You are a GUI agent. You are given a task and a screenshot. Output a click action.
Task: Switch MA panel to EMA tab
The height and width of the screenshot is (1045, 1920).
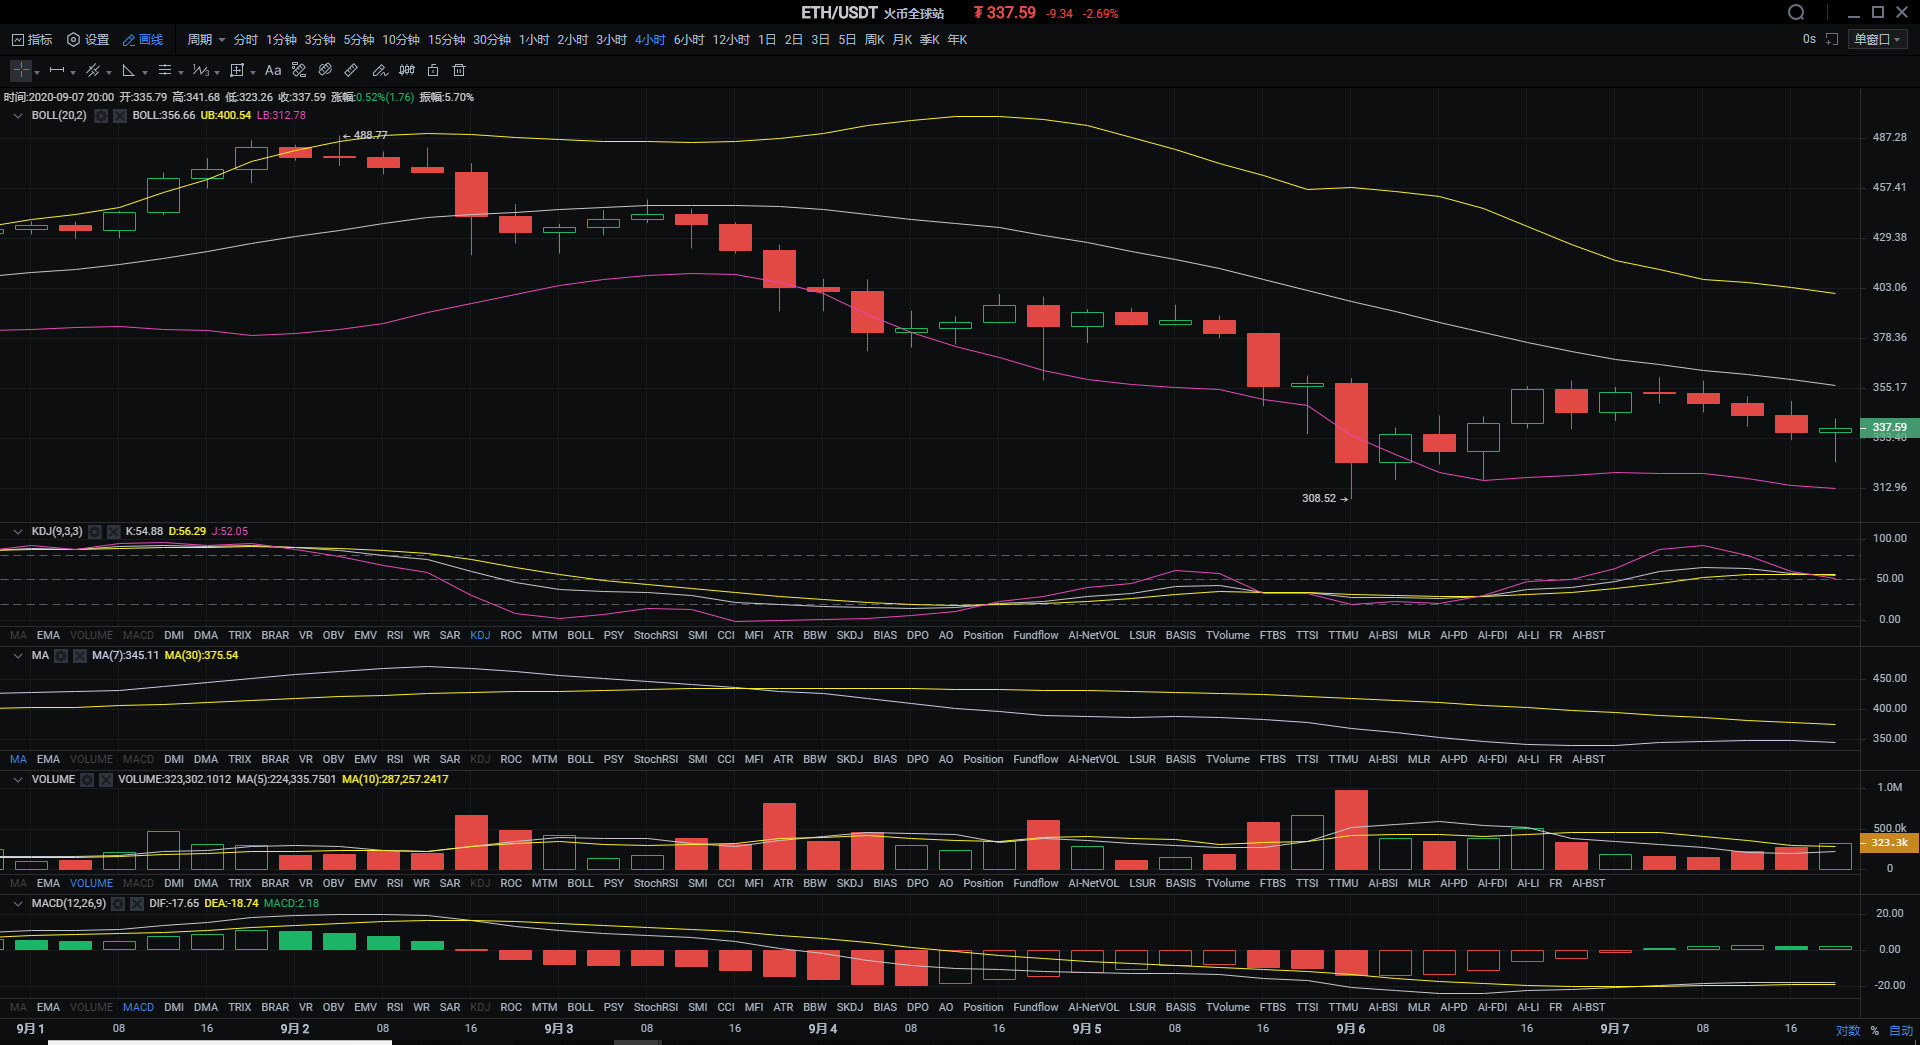[48, 759]
